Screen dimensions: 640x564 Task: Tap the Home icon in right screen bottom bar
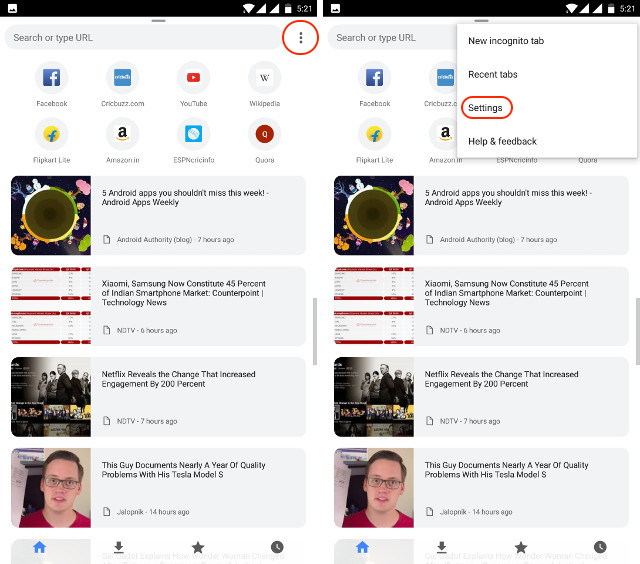(x=362, y=547)
